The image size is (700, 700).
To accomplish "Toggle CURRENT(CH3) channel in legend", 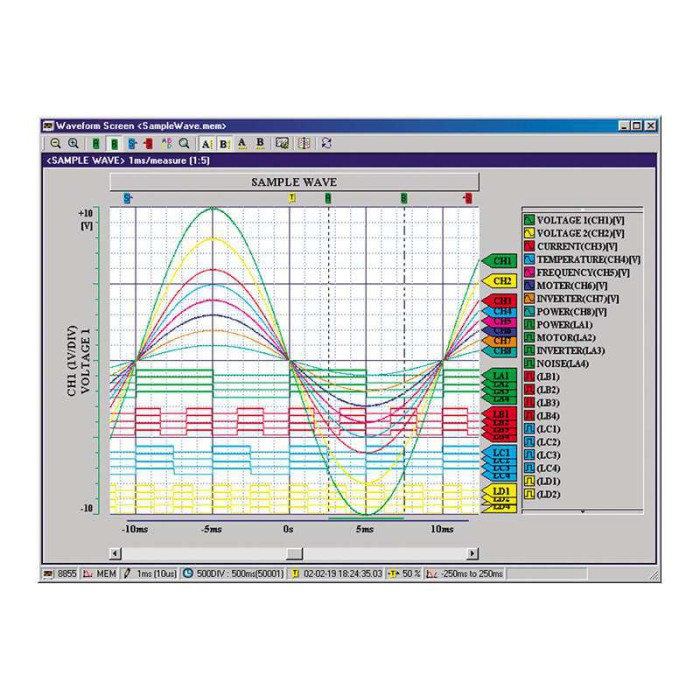I will pos(529,246).
